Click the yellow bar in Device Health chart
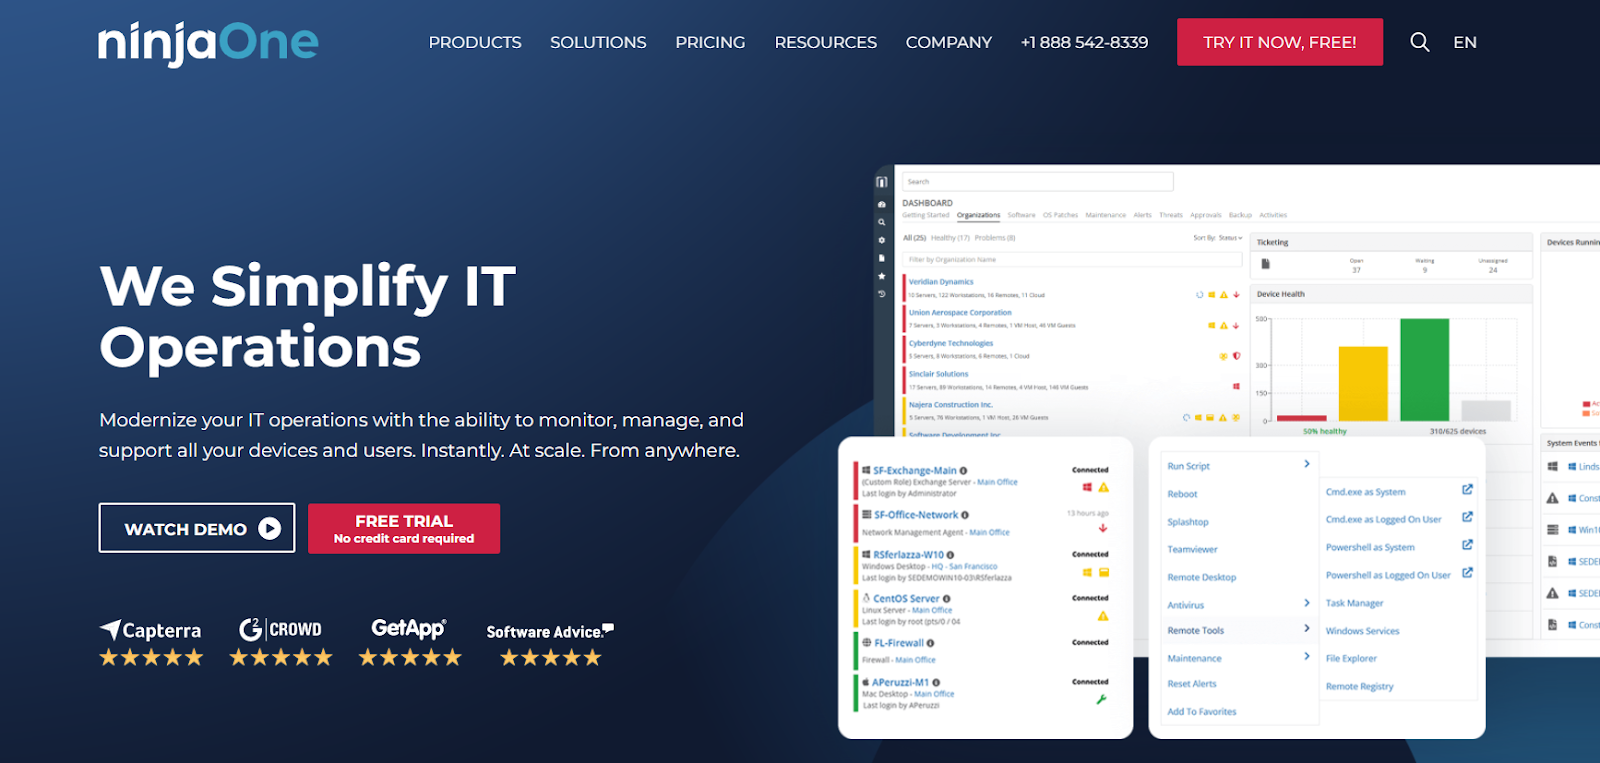The height and width of the screenshot is (763, 1600). pos(1363,384)
